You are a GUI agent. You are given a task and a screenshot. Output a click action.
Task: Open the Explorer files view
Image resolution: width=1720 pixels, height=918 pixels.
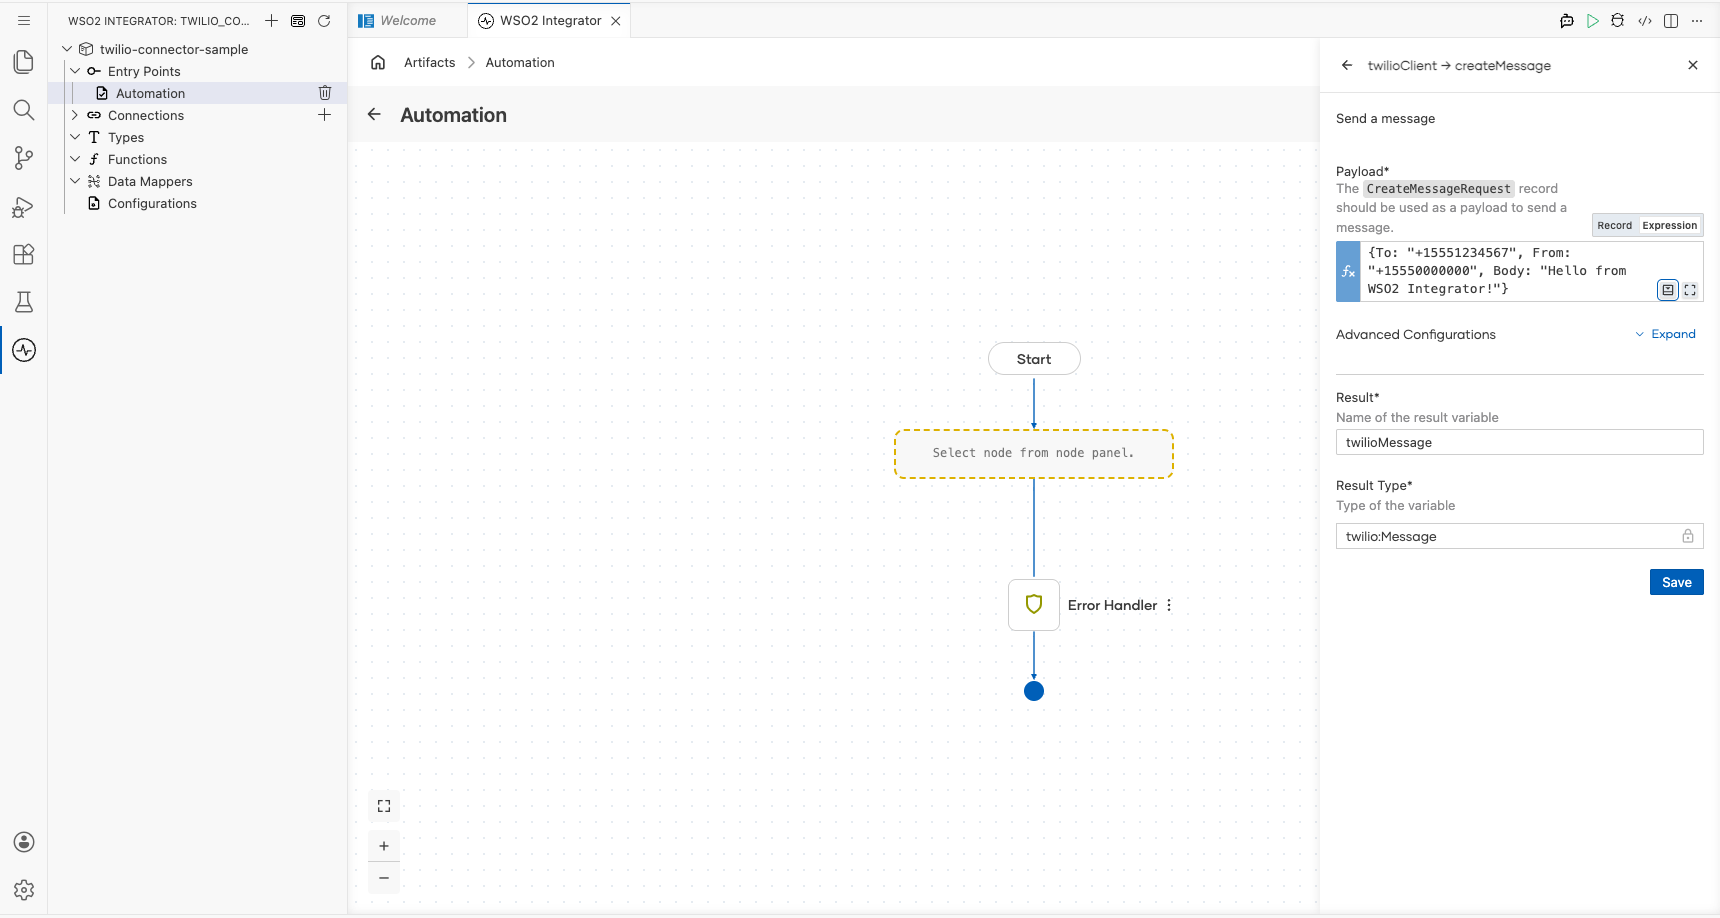point(24,62)
